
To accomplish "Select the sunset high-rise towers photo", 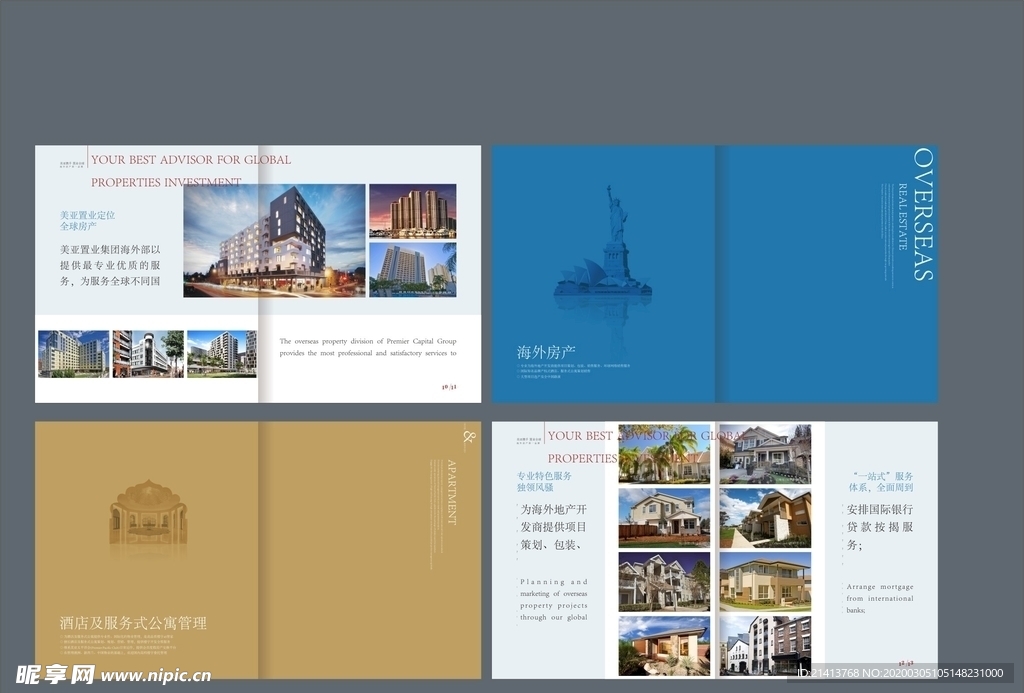I will pyautogui.click(x=413, y=210).
